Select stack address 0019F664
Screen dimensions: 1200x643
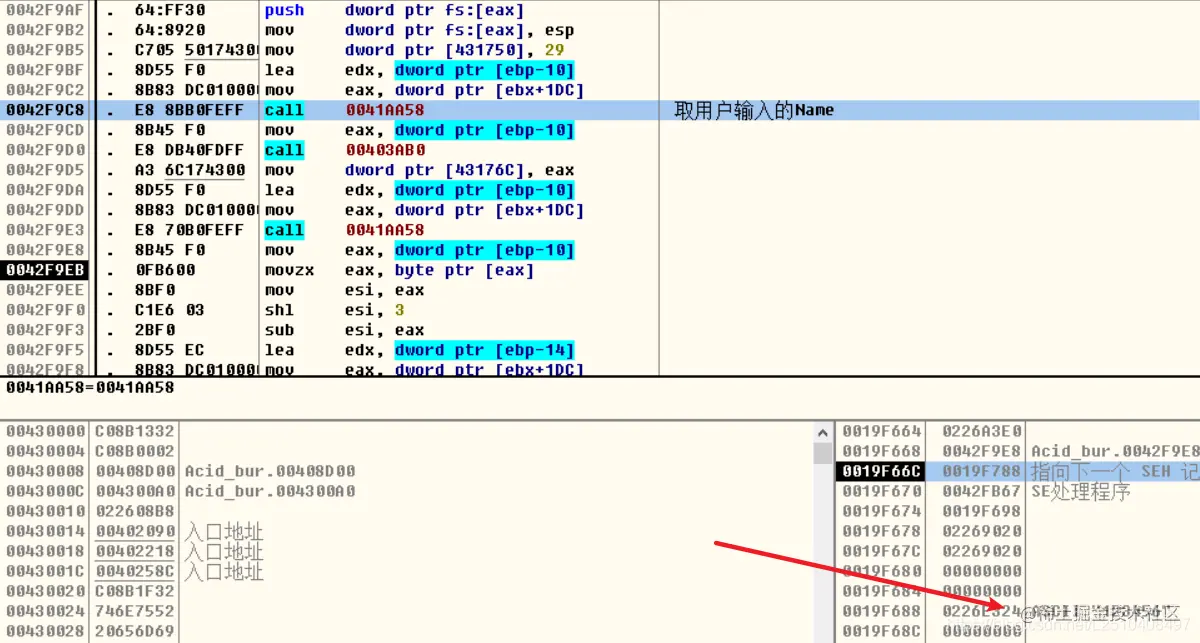click(882, 431)
